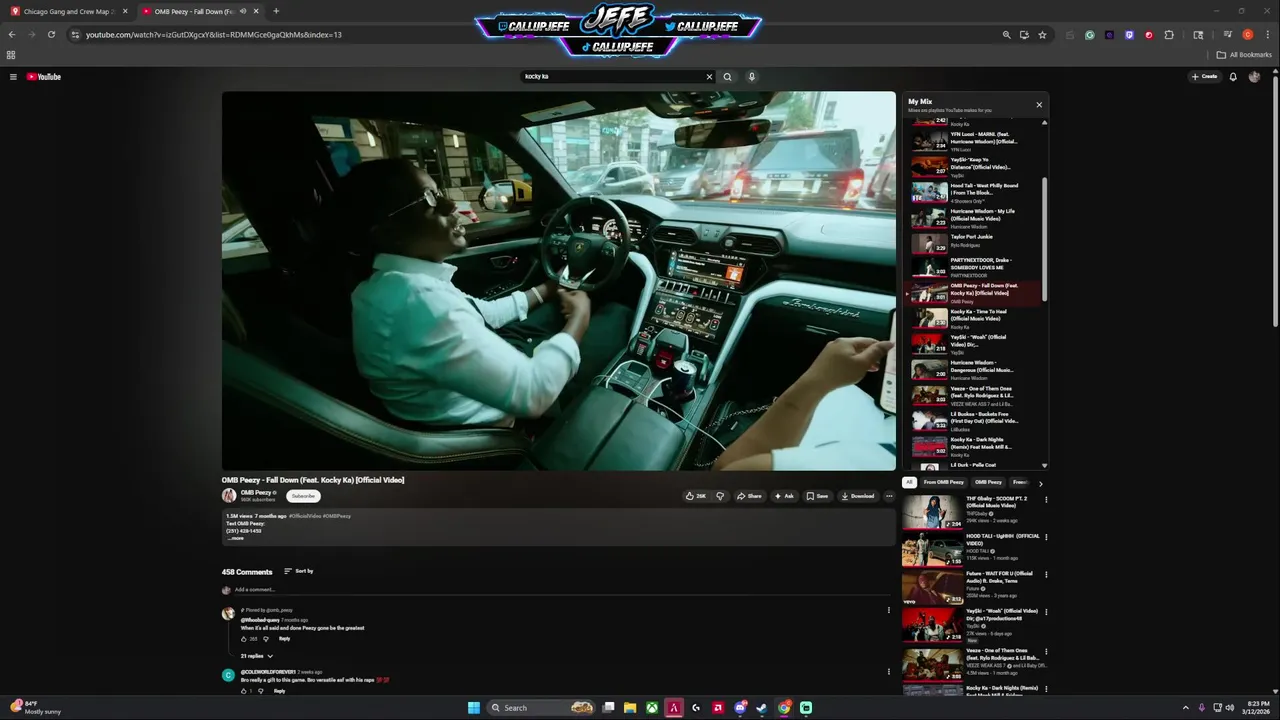
Task: Open the Sort by comments dropdown
Action: point(299,571)
